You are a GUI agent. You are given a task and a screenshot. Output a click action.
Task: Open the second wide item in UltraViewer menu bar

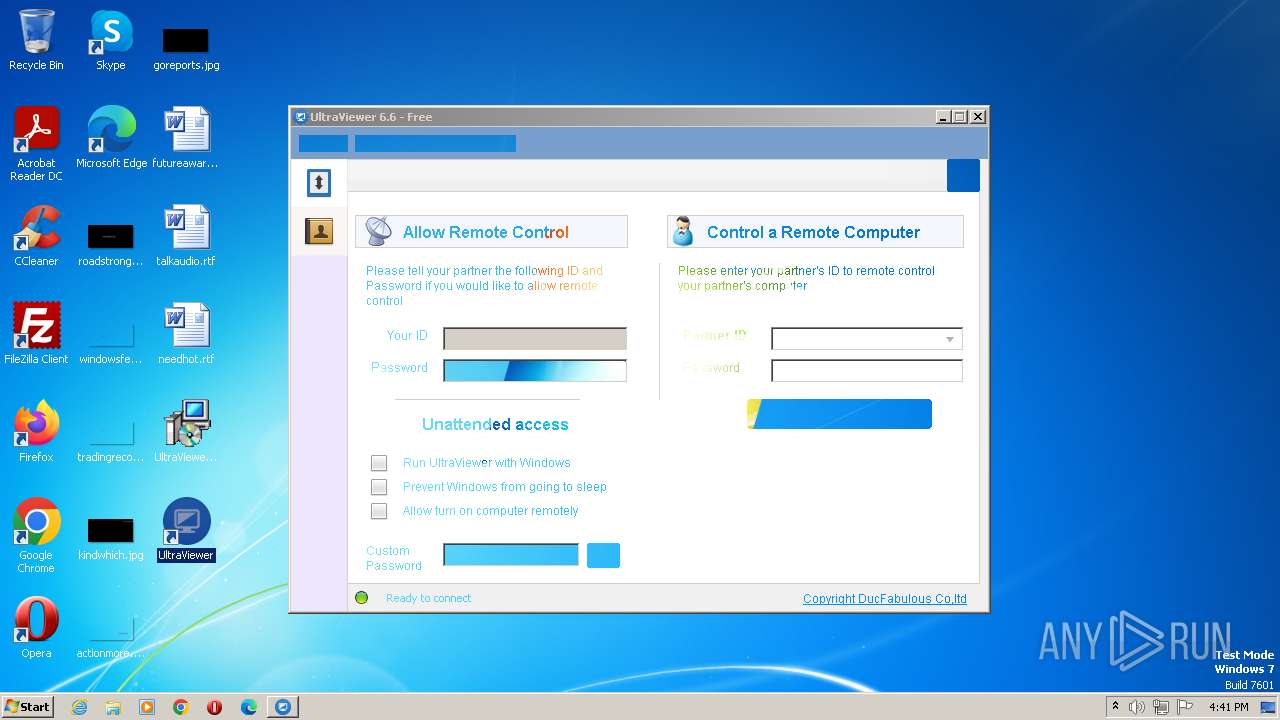435,143
